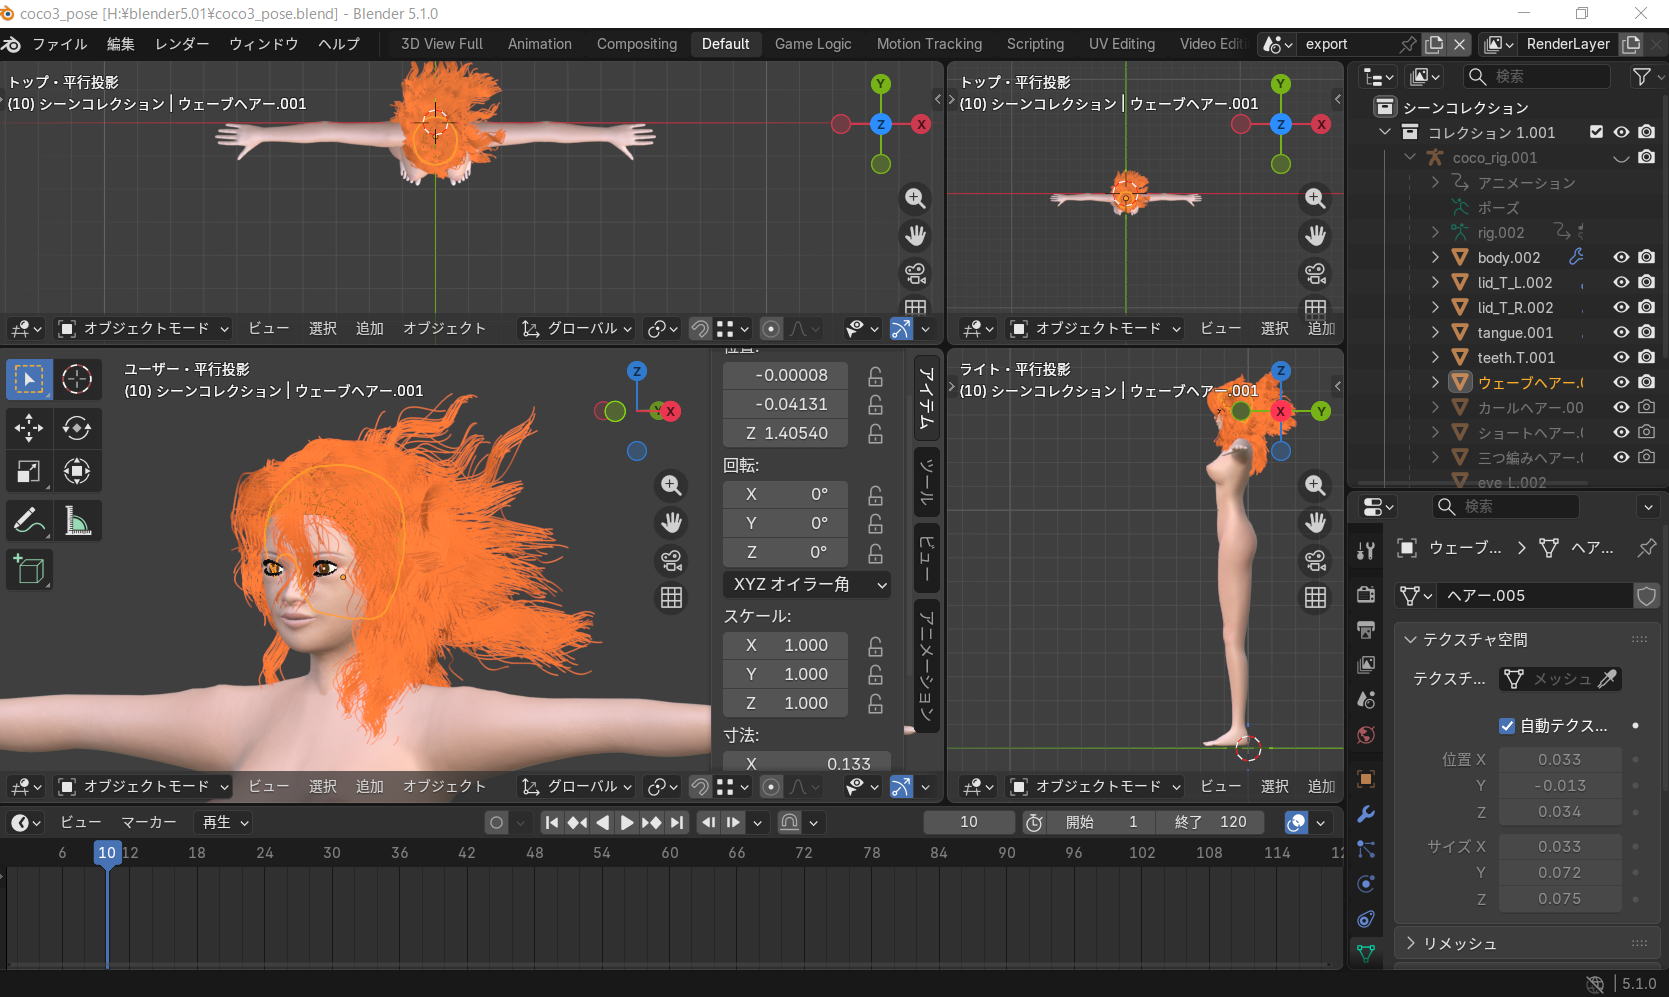Open the Object Data properties tab
1669x997 pixels.
coord(1366,953)
